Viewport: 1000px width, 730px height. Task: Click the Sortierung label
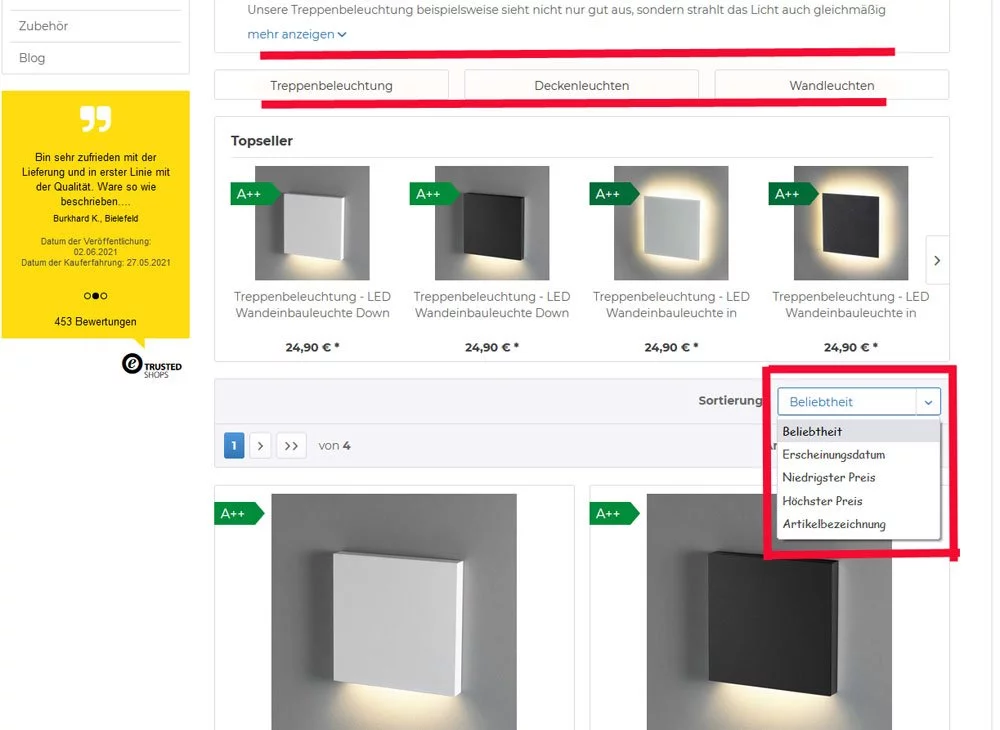[x=730, y=400]
